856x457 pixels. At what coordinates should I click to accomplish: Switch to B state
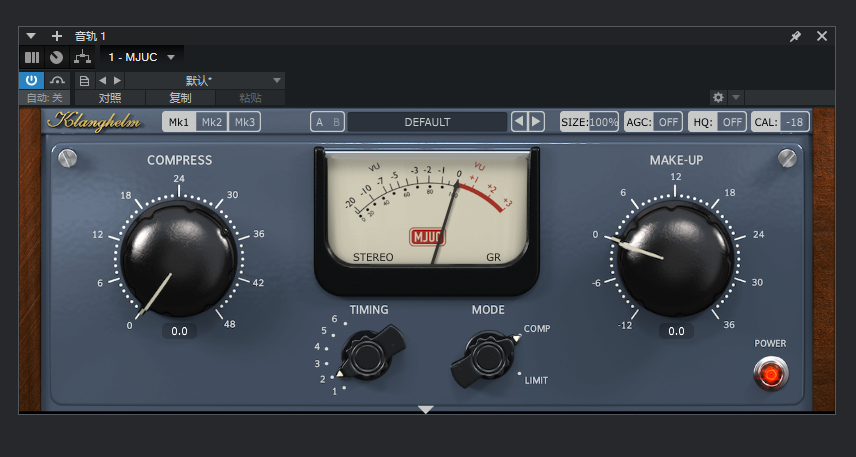[337, 122]
